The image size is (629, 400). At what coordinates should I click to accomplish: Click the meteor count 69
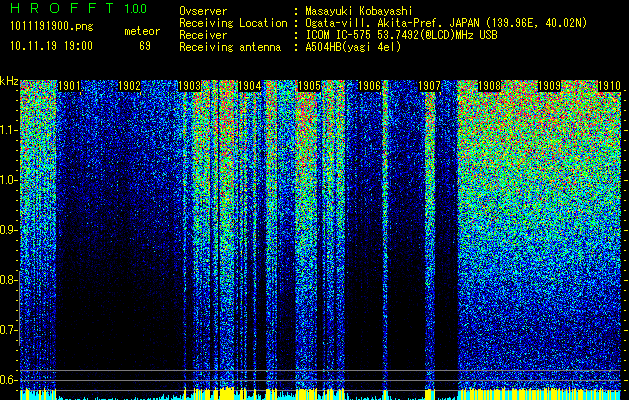145,46
